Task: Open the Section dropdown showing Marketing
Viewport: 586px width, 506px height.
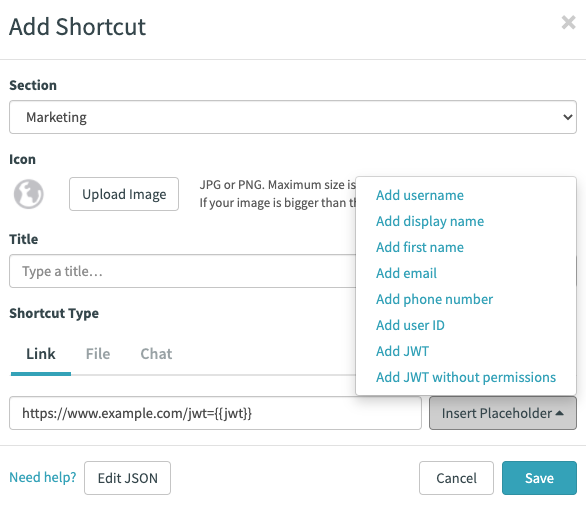Action: point(293,117)
